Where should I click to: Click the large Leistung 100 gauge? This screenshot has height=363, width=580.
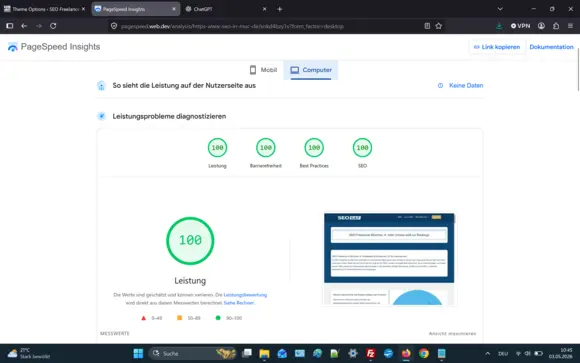(190, 241)
